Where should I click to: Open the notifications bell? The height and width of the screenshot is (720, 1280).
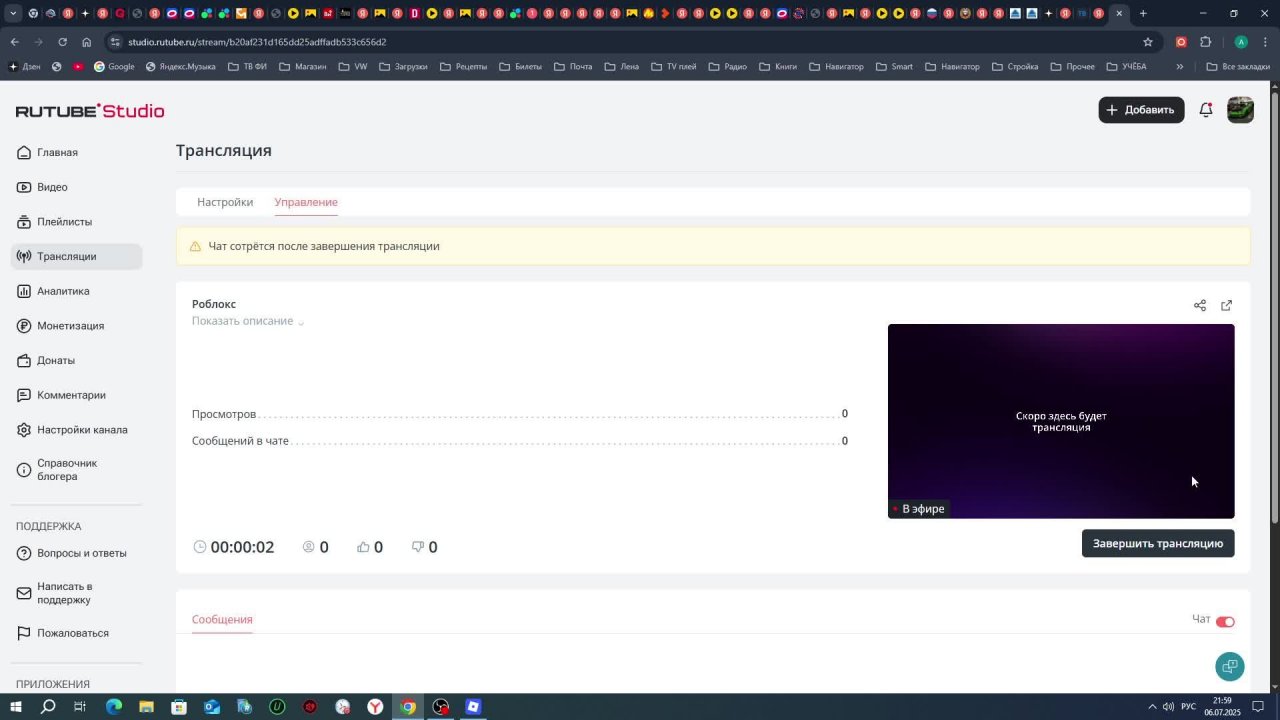pyautogui.click(x=1206, y=110)
